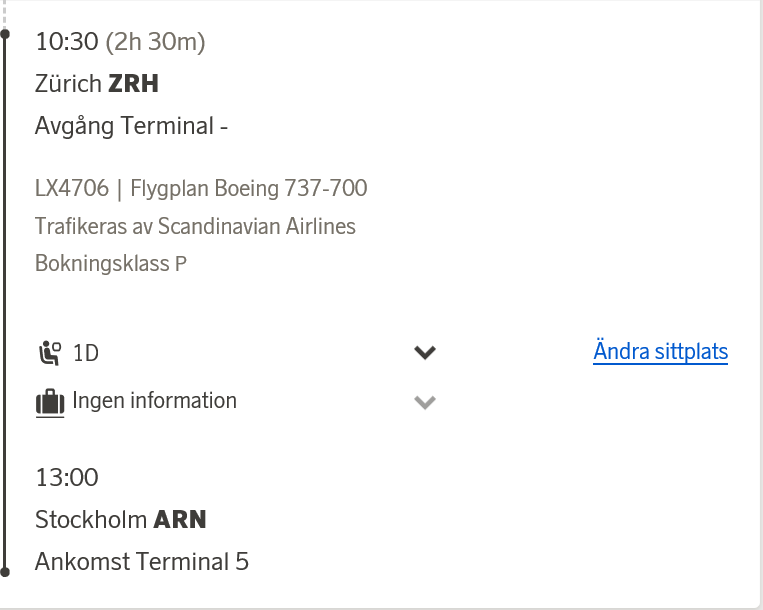Click the suitcase baggage icon

tap(49, 402)
